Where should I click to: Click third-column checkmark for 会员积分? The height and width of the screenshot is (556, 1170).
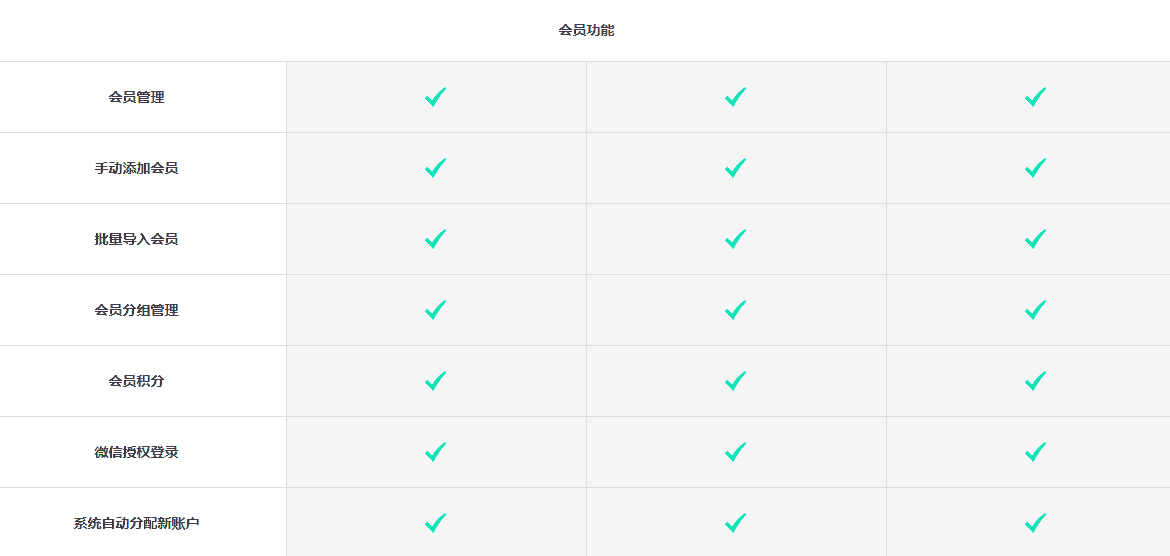click(x=1035, y=381)
